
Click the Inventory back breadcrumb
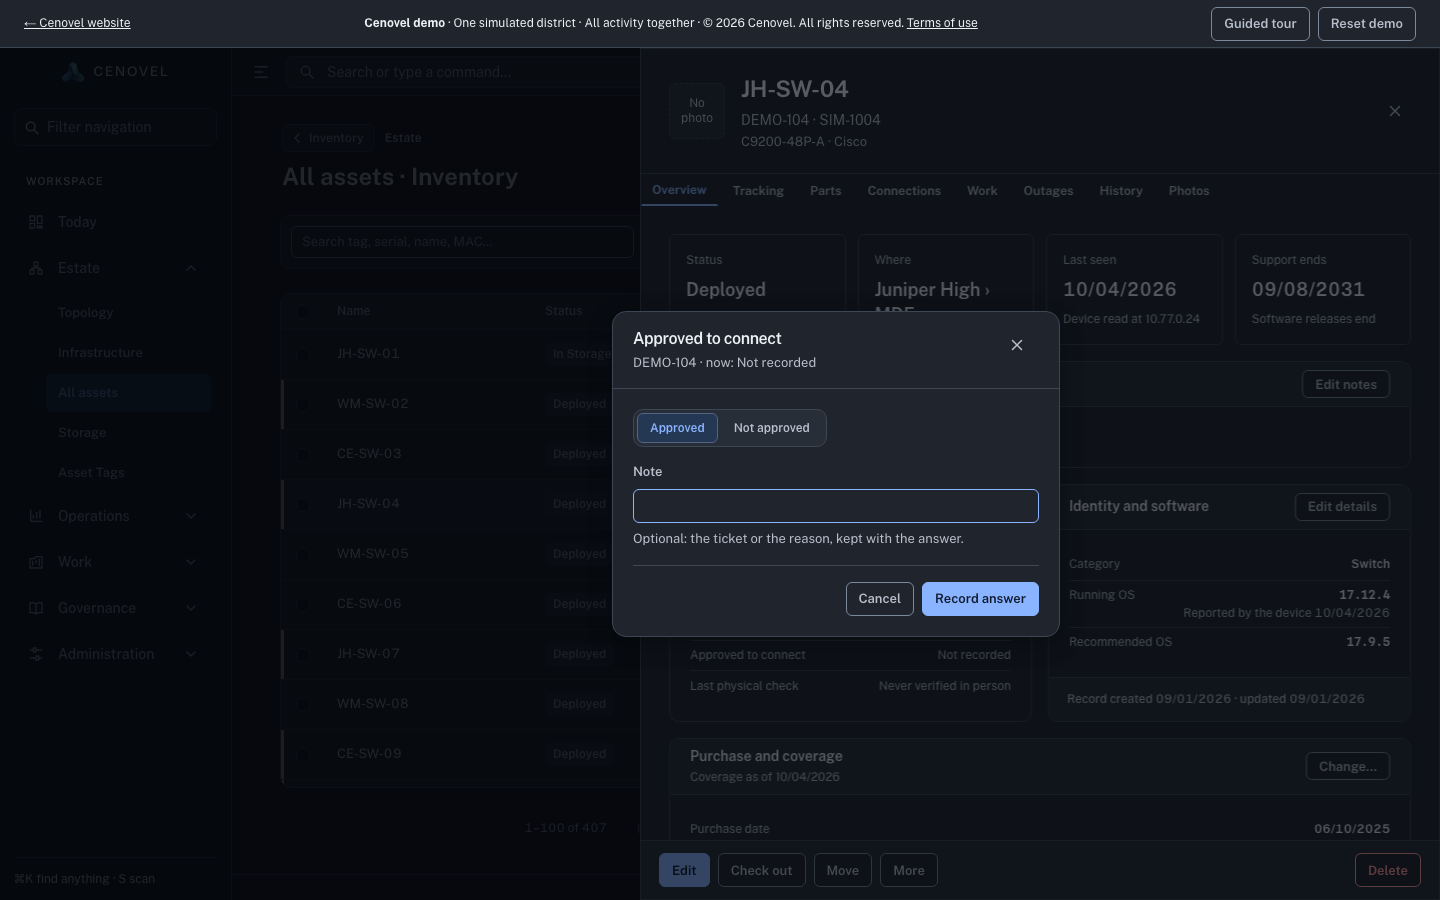point(328,138)
